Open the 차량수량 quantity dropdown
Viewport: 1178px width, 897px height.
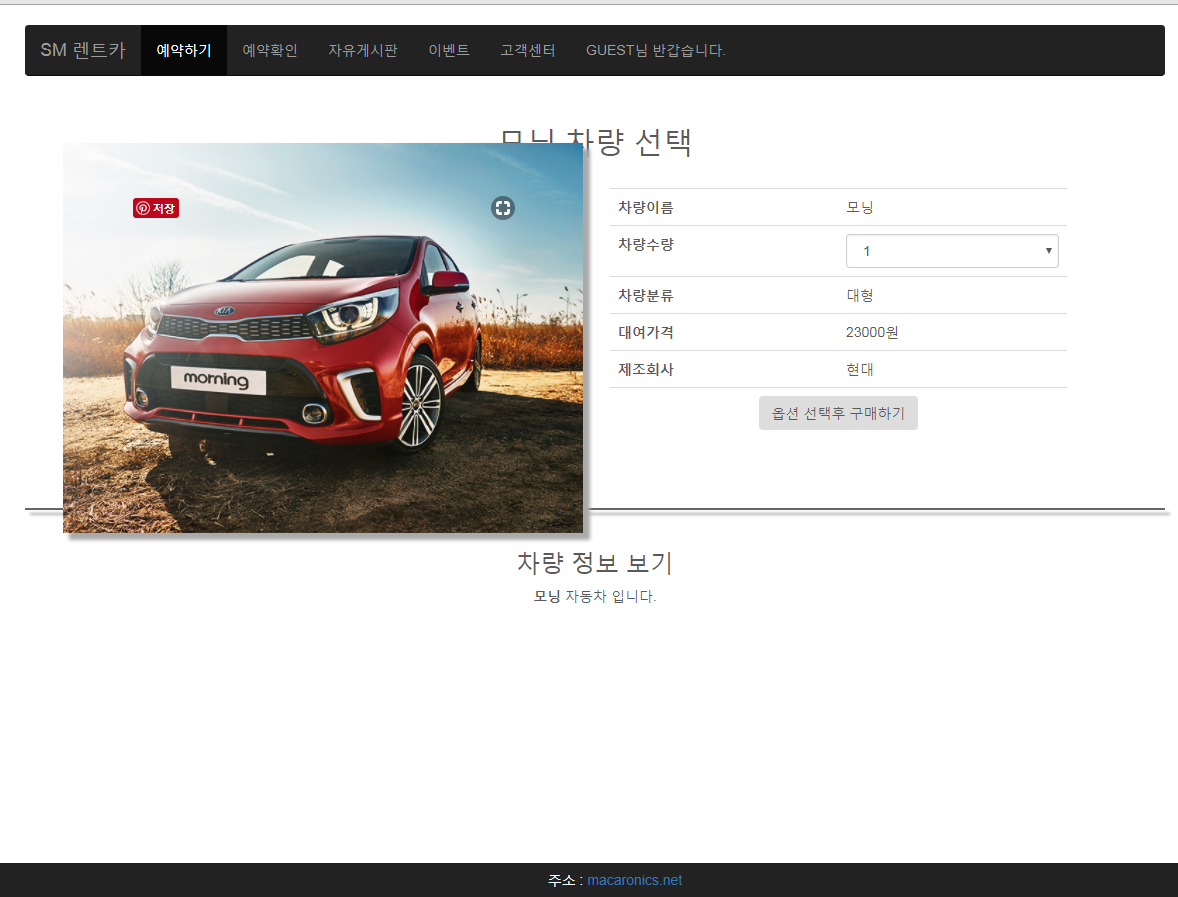pyautogui.click(x=952, y=251)
